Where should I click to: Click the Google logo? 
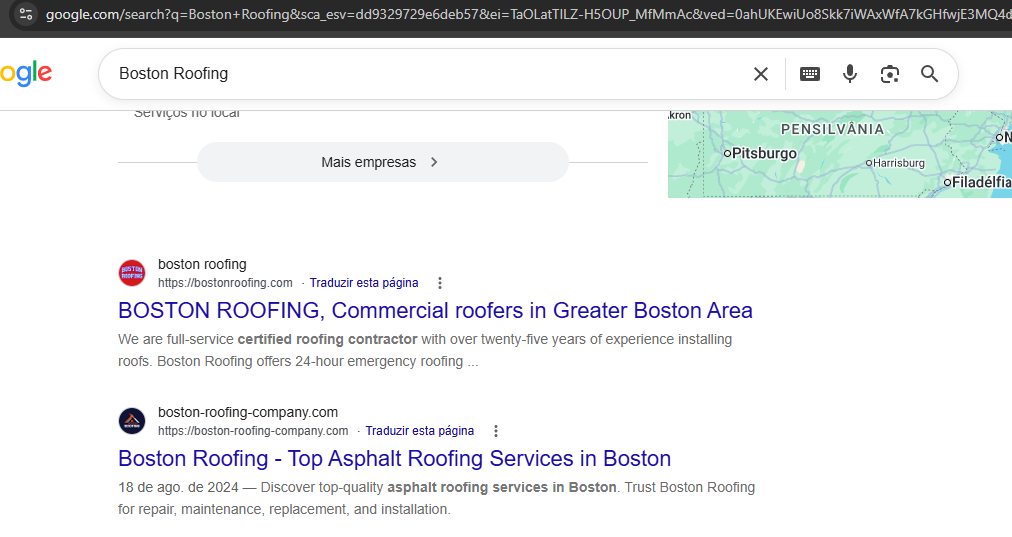pyautogui.click(x=26, y=74)
